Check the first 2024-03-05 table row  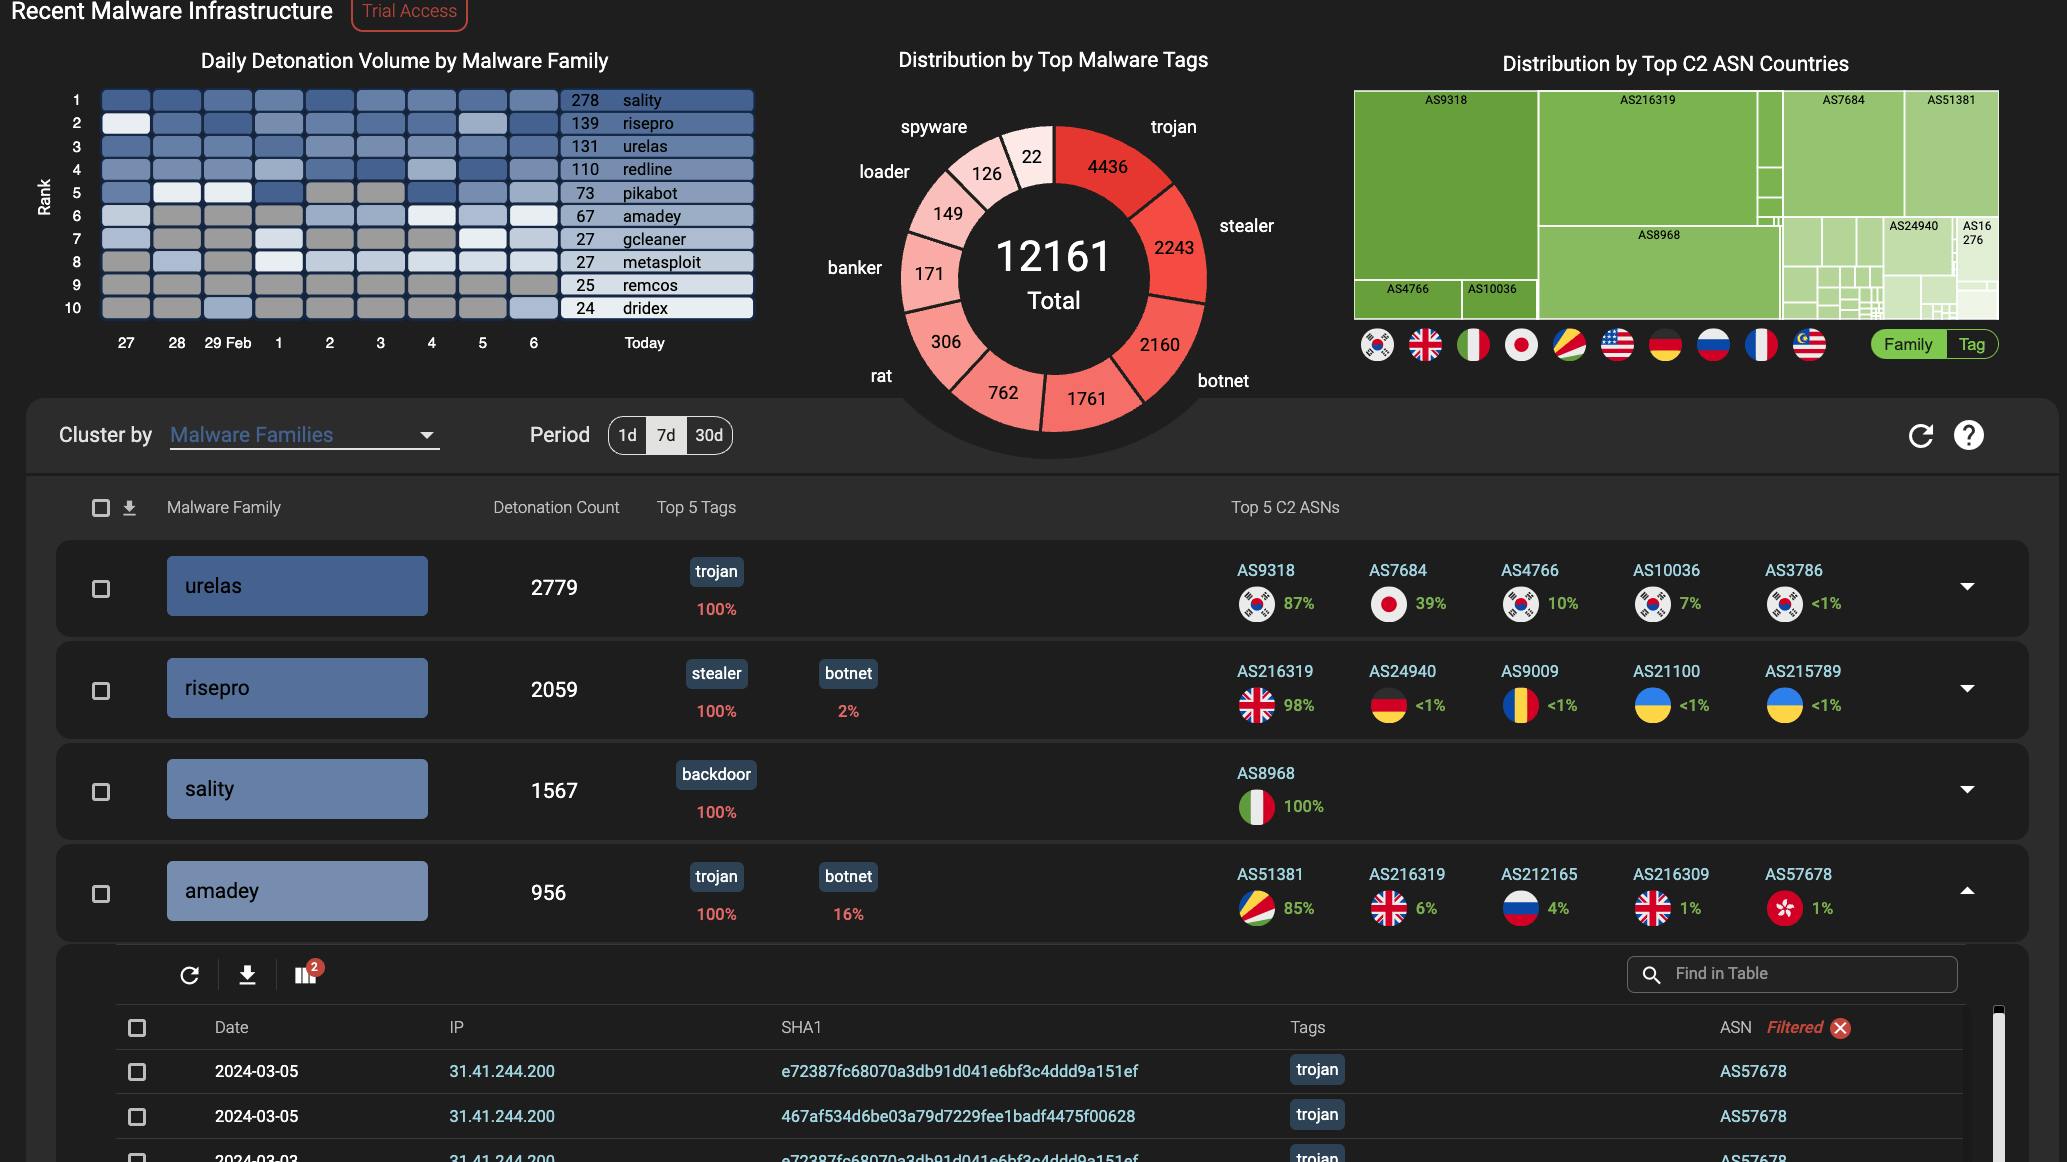point(137,1071)
